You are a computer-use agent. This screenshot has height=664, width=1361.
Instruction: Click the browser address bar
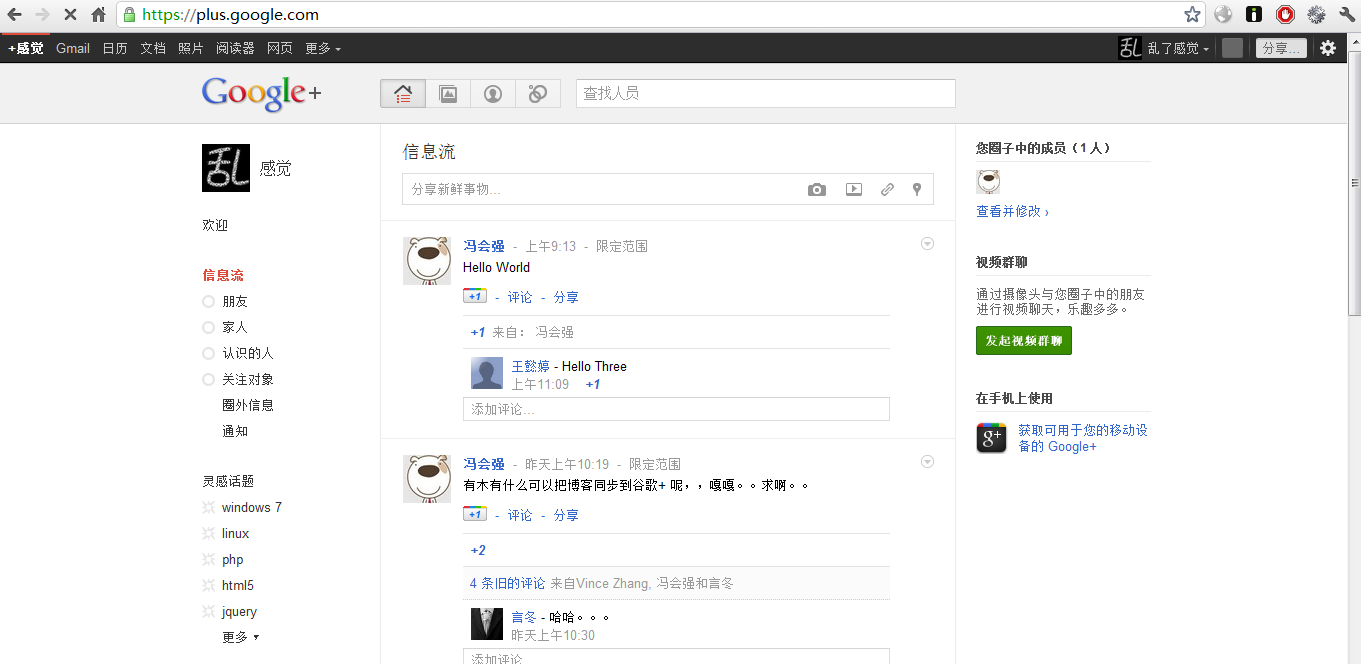coord(660,15)
